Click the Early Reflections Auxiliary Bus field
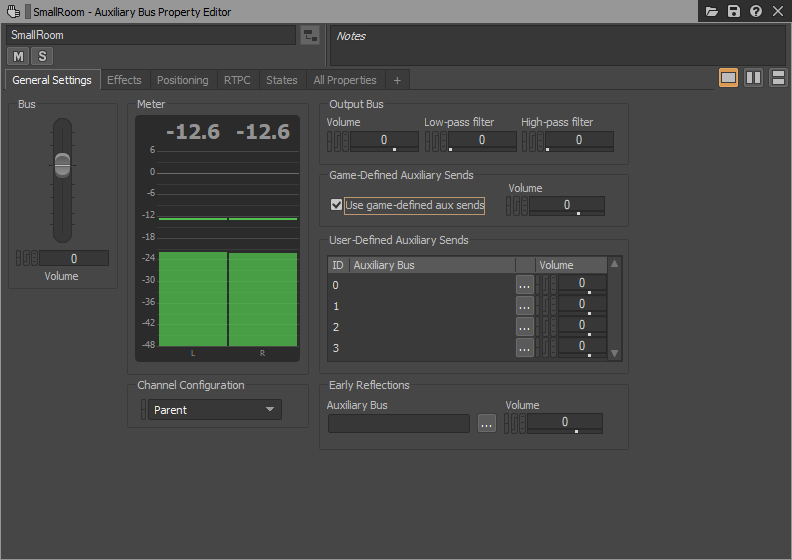The height and width of the screenshot is (560, 792). (399, 423)
